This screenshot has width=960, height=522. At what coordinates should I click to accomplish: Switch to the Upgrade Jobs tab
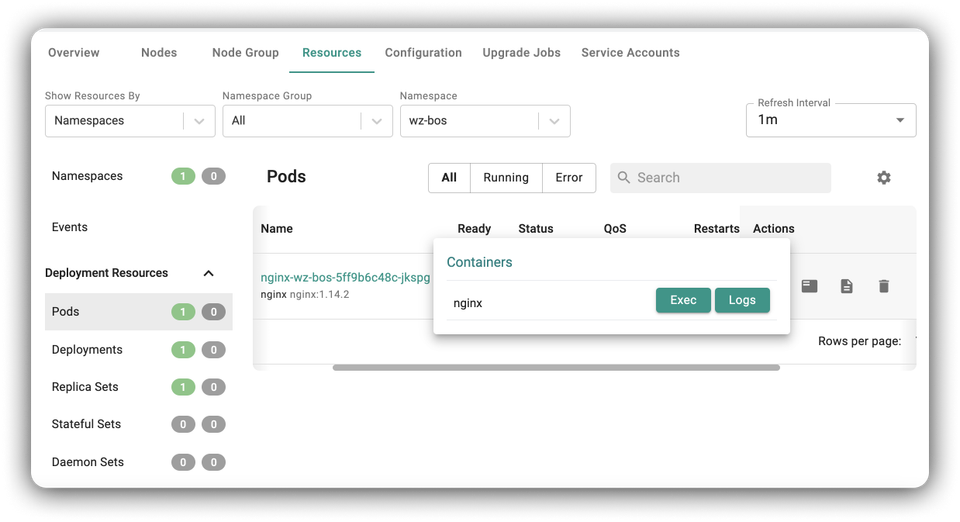pyautogui.click(x=521, y=53)
